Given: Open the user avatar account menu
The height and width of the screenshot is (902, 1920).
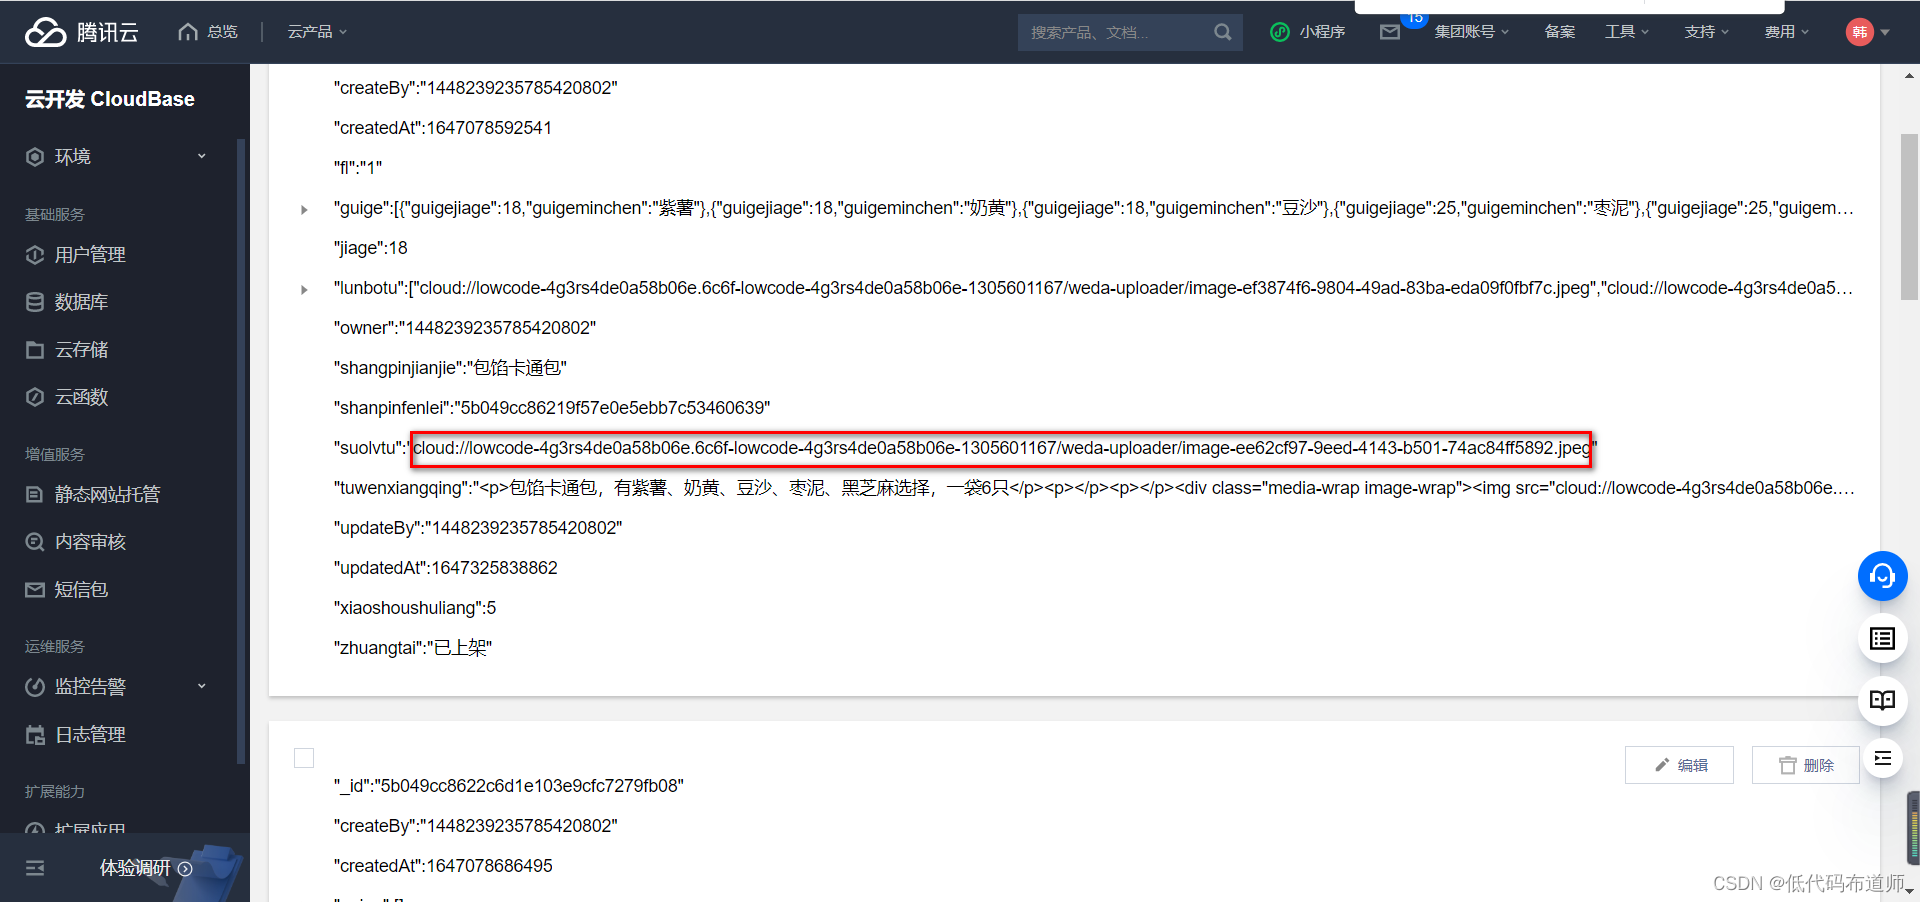Looking at the screenshot, I should coord(1867,32).
